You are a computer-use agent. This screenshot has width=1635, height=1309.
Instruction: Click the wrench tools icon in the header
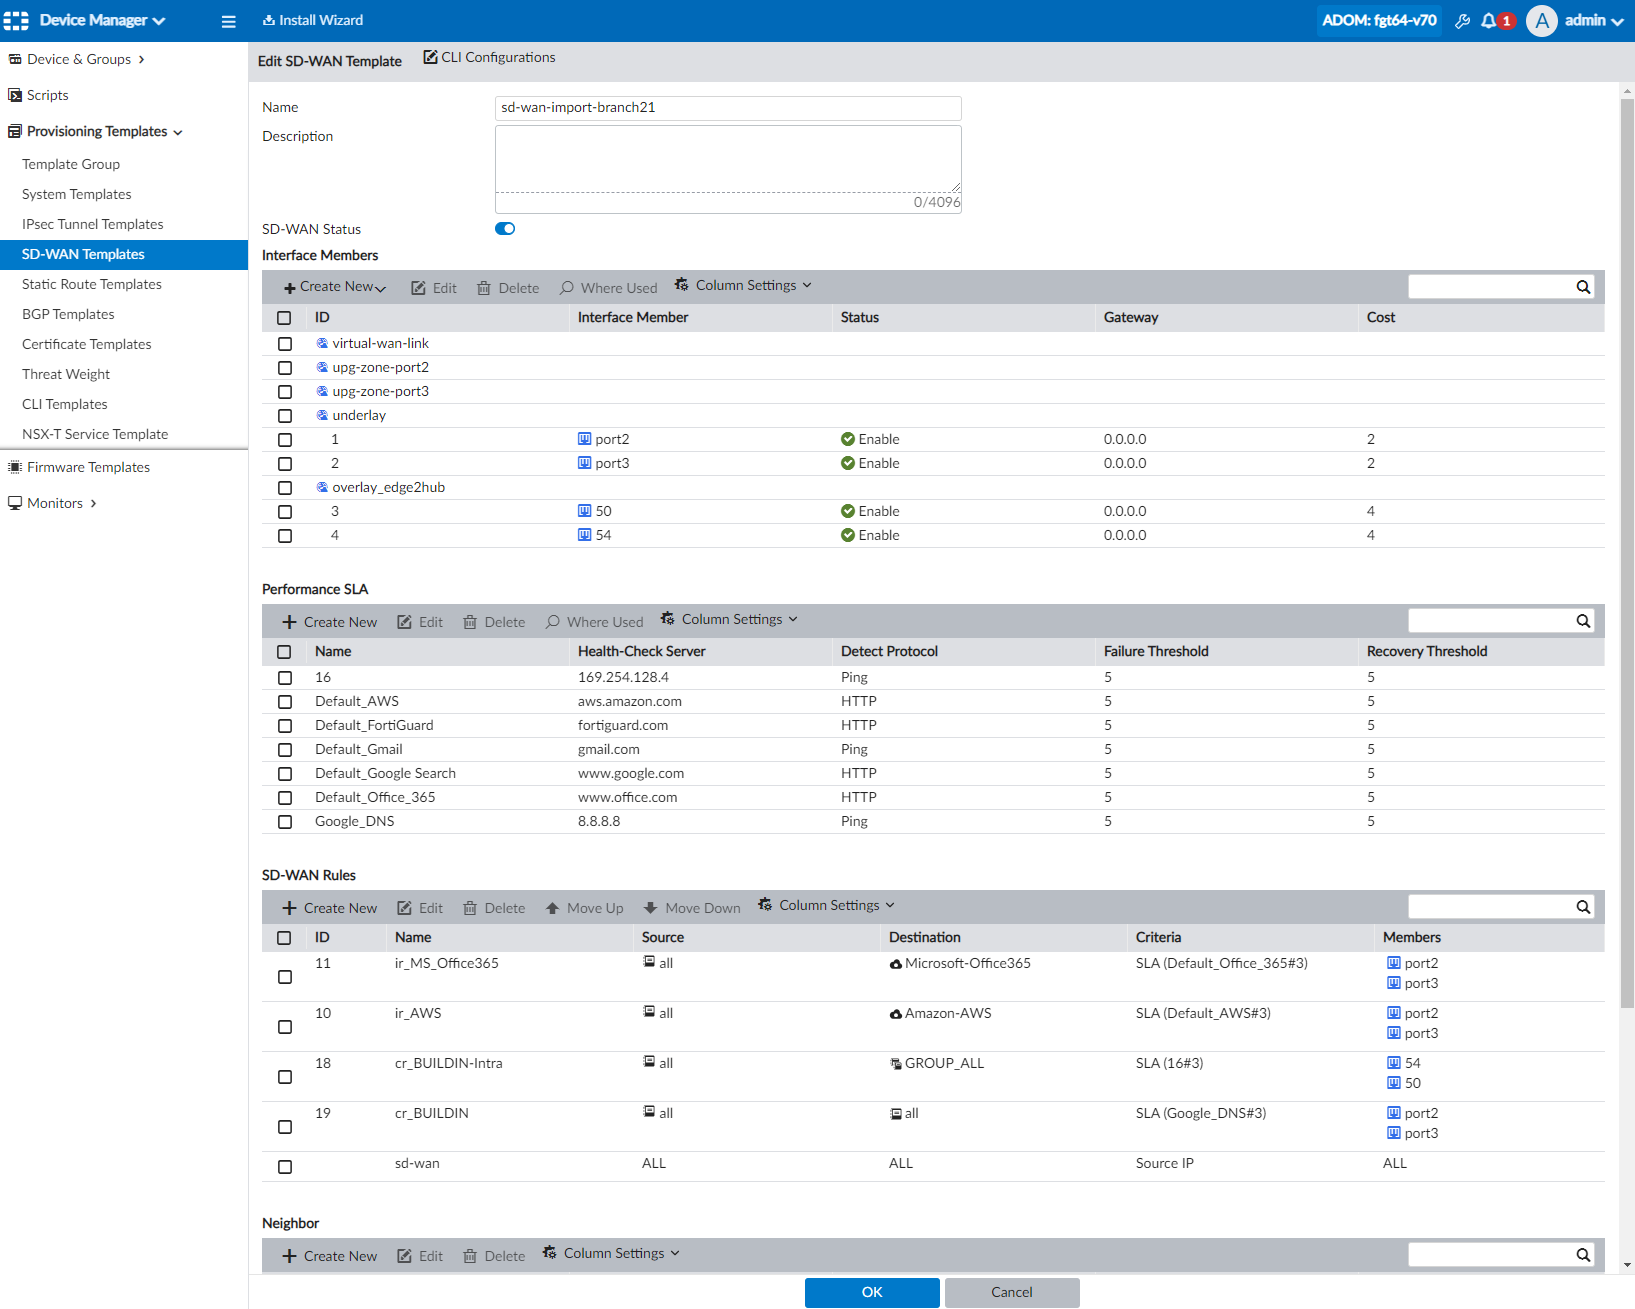1462,20
